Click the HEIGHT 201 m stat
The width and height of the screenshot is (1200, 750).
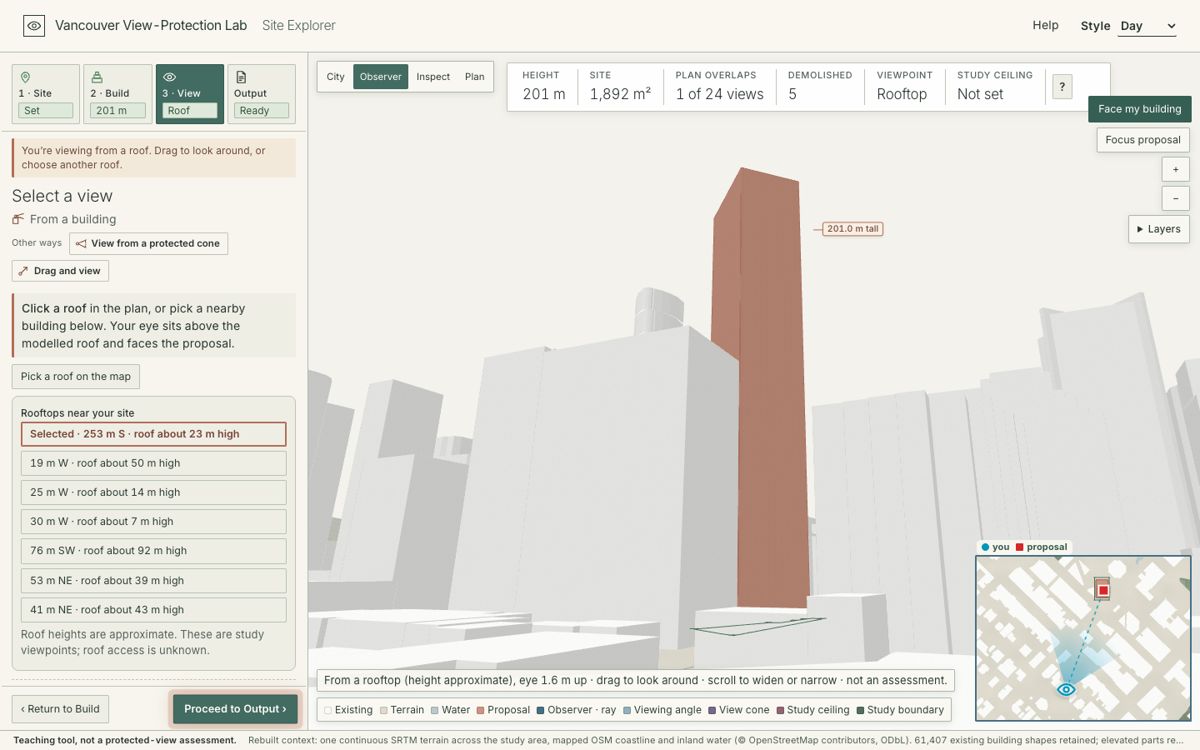tap(544, 87)
